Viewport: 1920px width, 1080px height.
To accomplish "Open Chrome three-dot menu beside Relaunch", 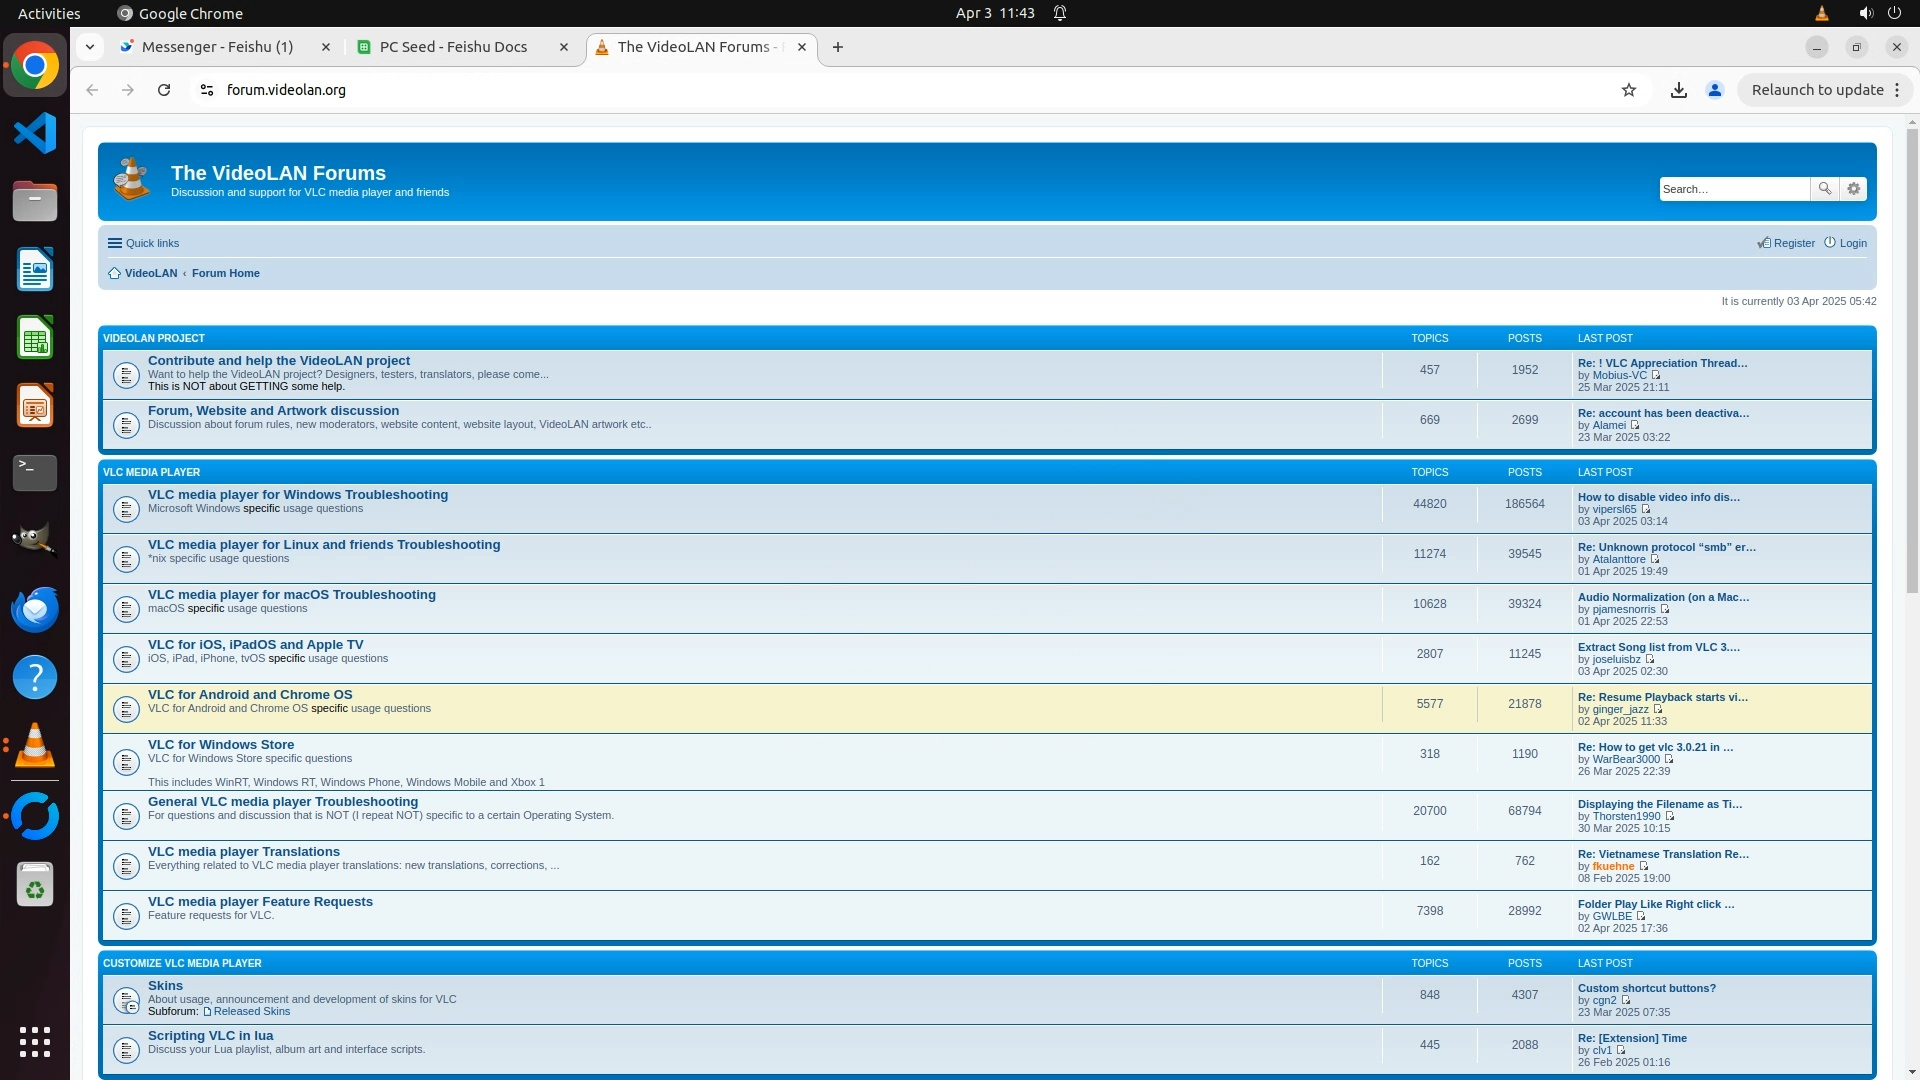I will click(1897, 90).
